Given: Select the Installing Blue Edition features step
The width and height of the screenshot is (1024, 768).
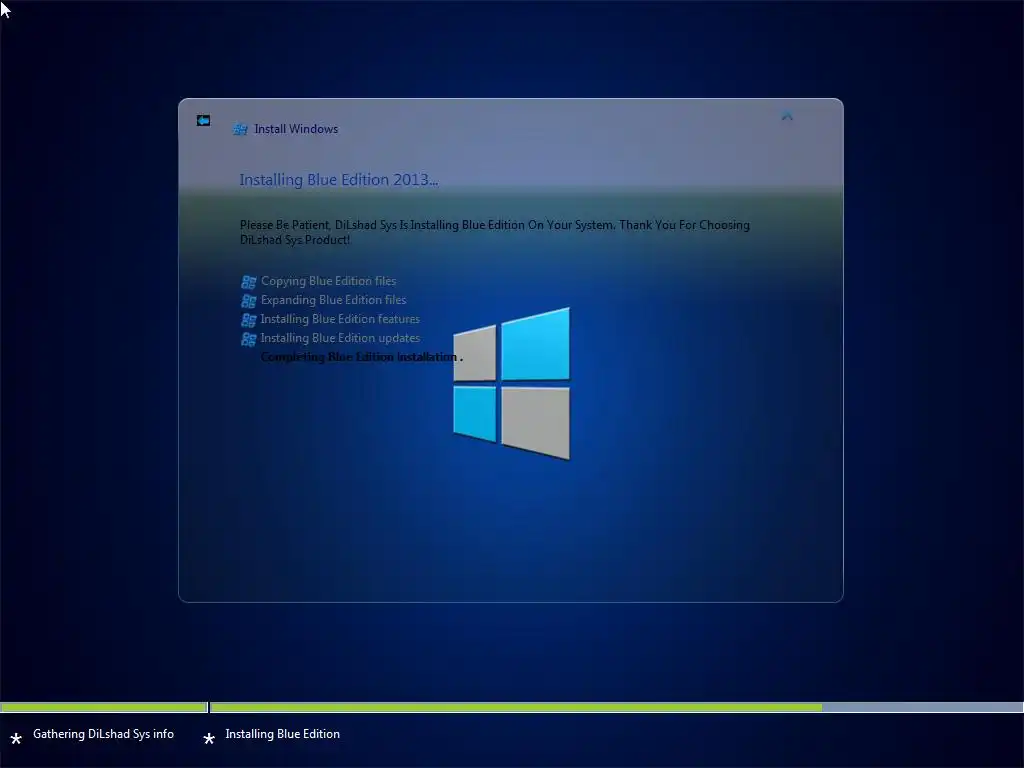Looking at the screenshot, I should 340,319.
